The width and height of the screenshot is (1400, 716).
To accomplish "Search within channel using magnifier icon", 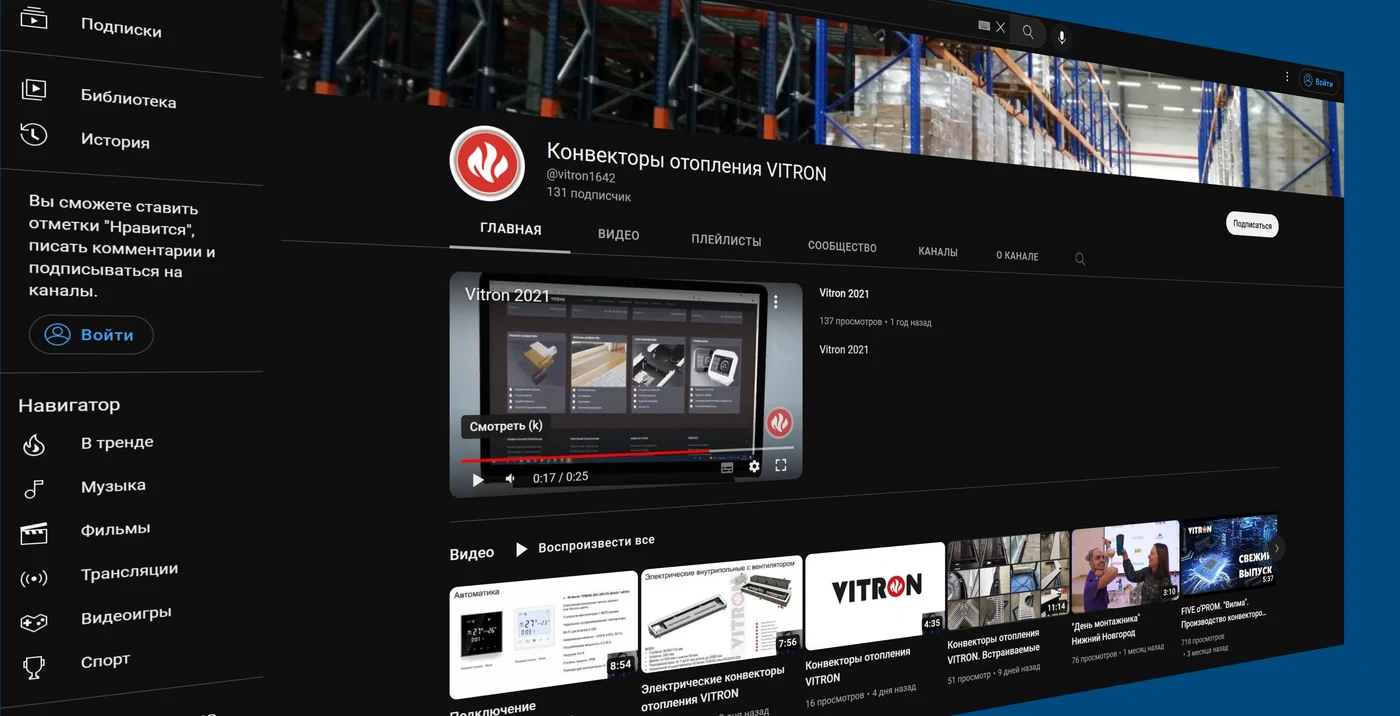I will click(x=1080, y=259).
